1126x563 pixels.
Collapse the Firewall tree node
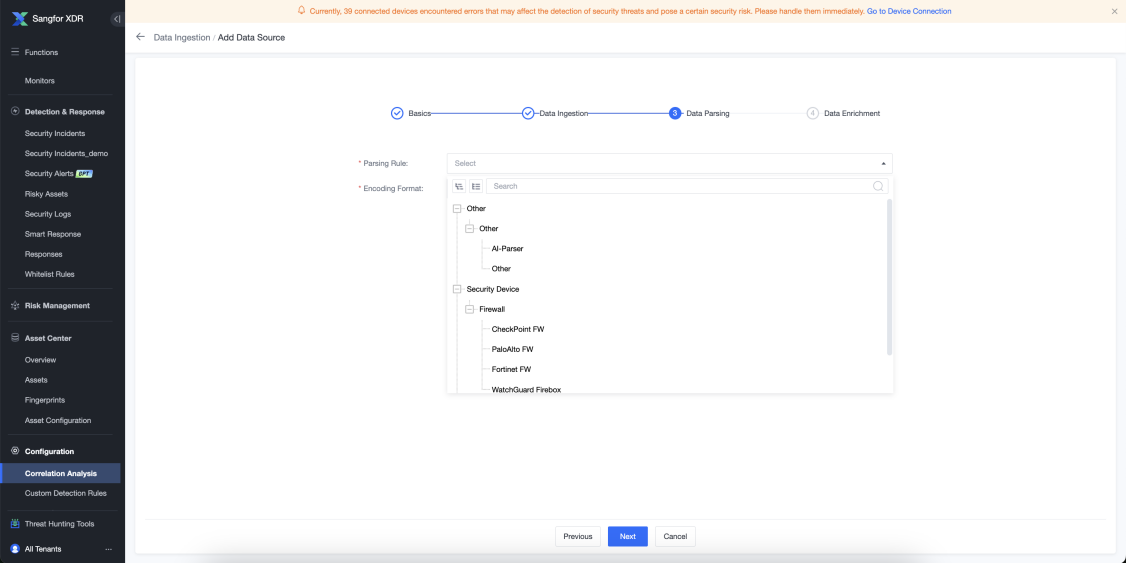point(470,310)
